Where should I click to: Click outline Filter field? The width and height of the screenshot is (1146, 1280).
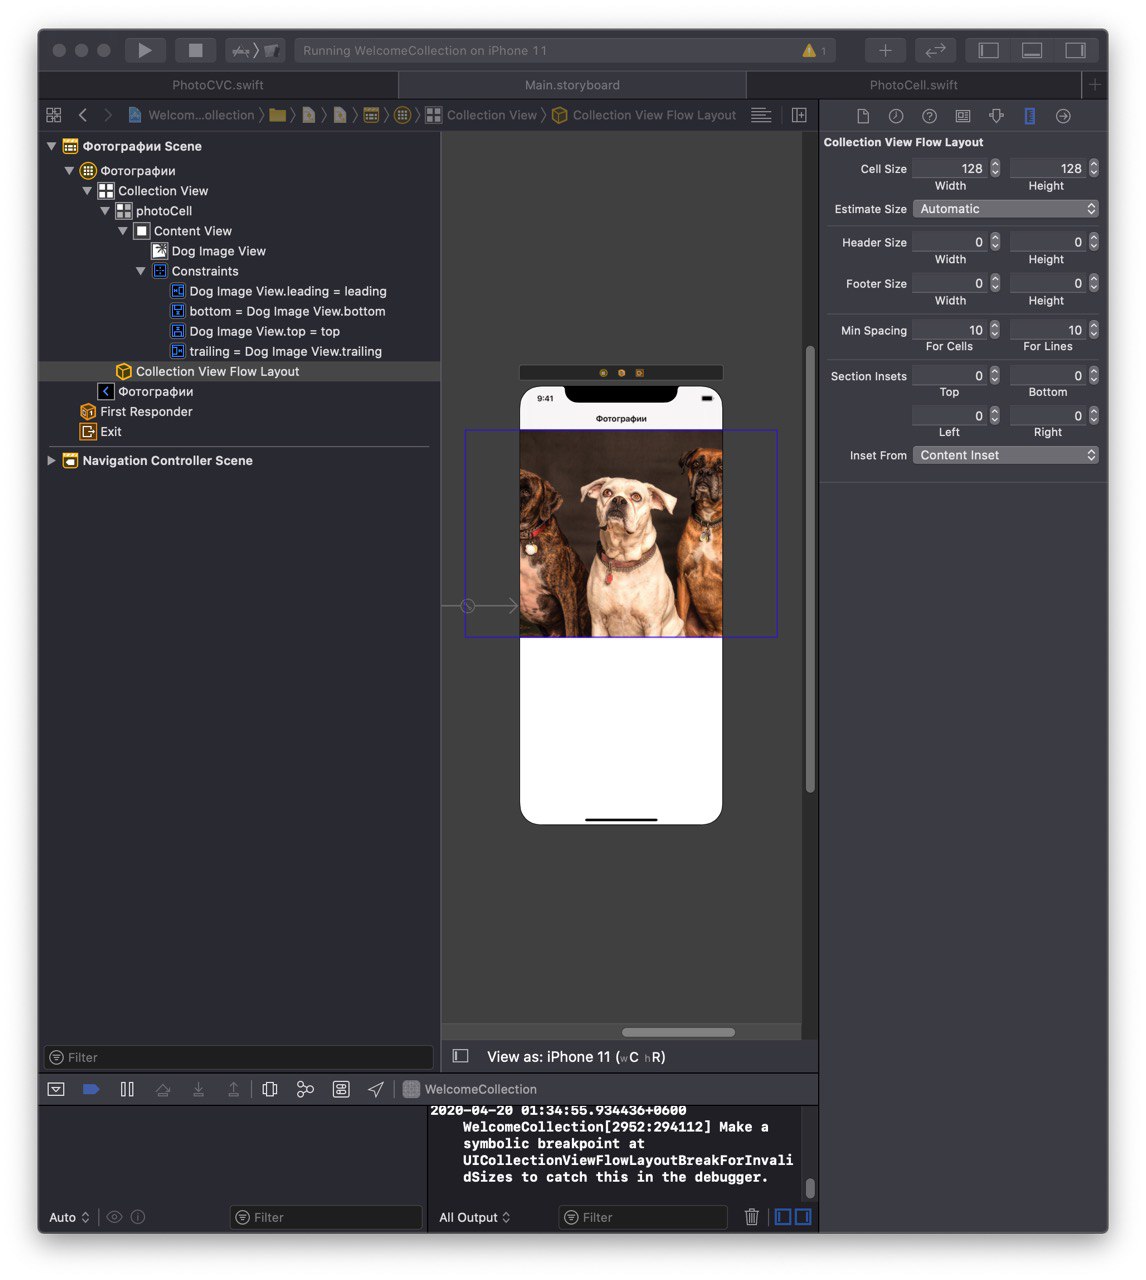(238, 1057)
